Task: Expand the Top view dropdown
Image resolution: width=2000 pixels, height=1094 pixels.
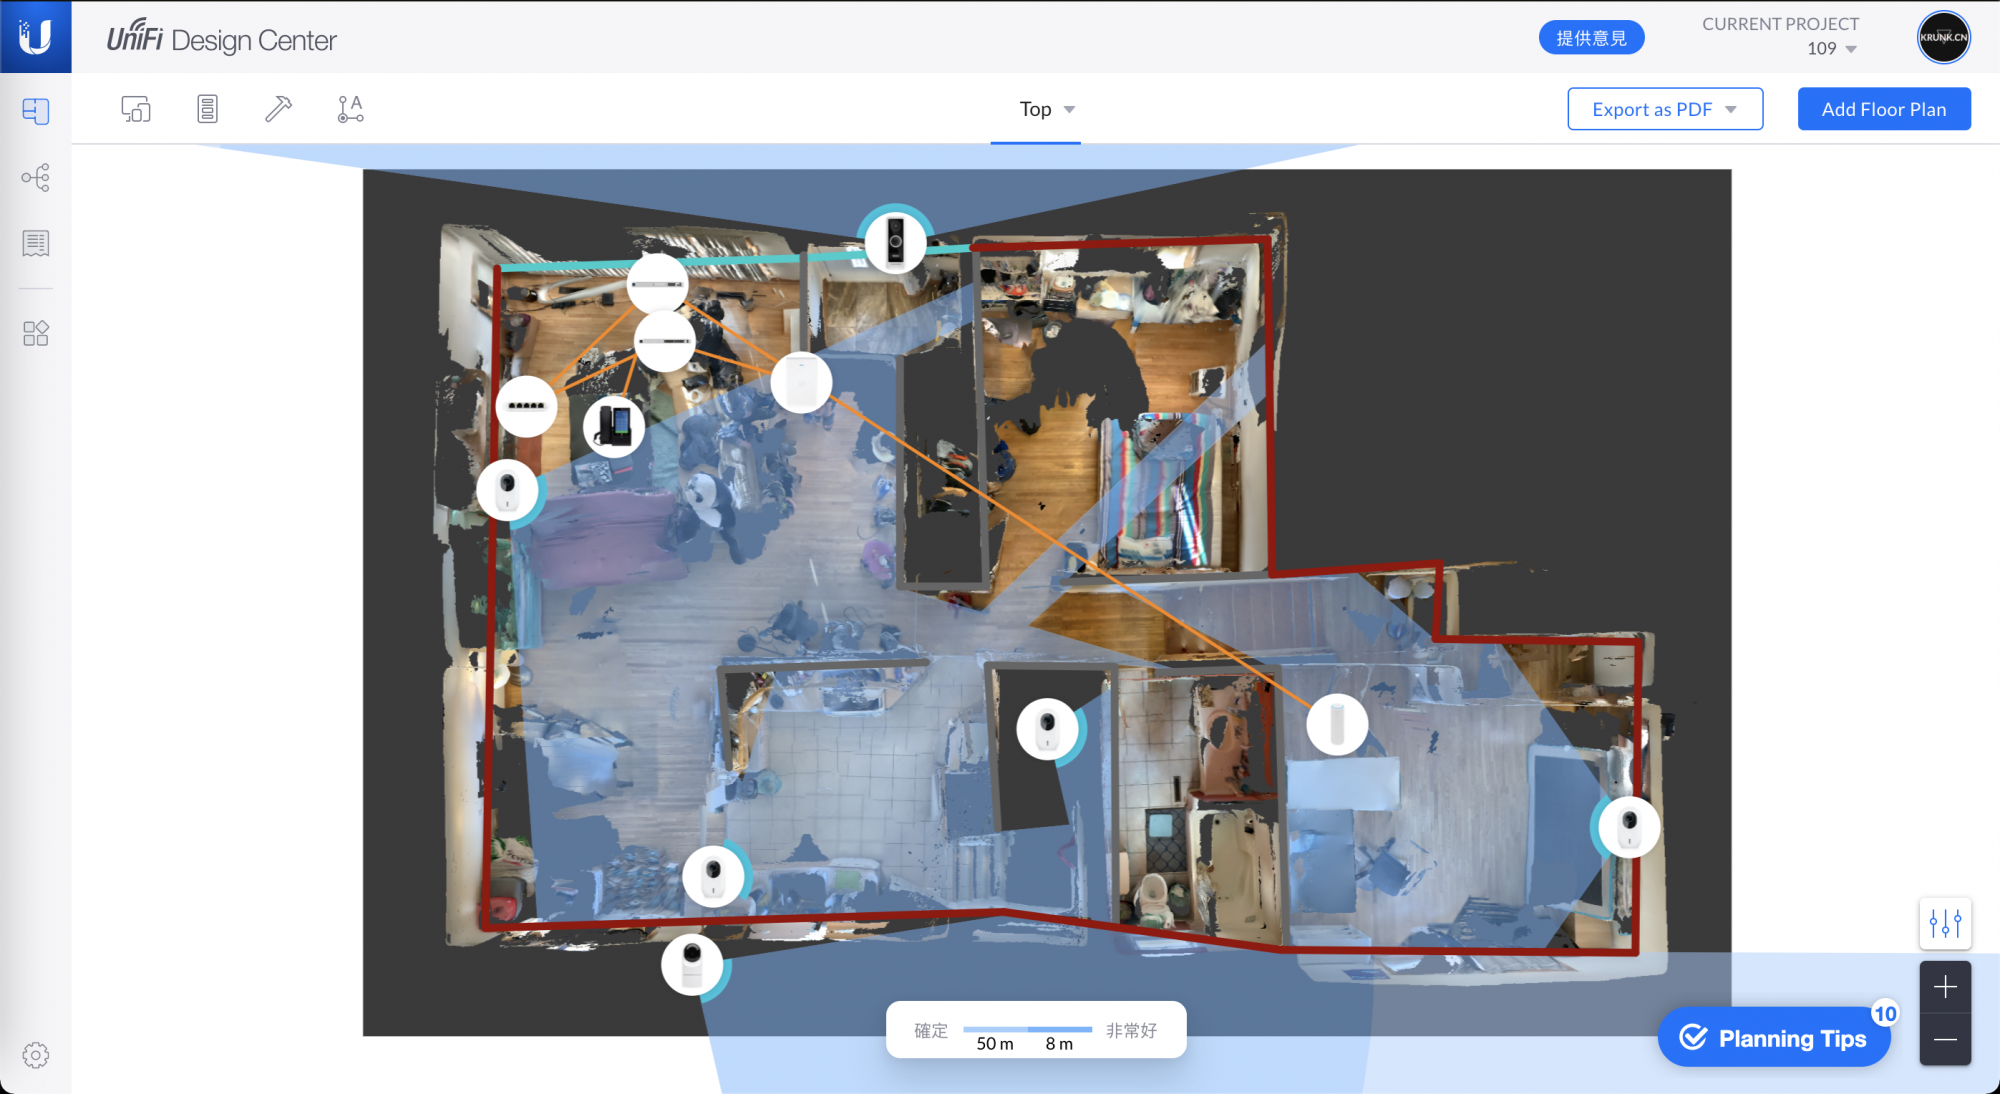Action: [x=1046, y=109]
